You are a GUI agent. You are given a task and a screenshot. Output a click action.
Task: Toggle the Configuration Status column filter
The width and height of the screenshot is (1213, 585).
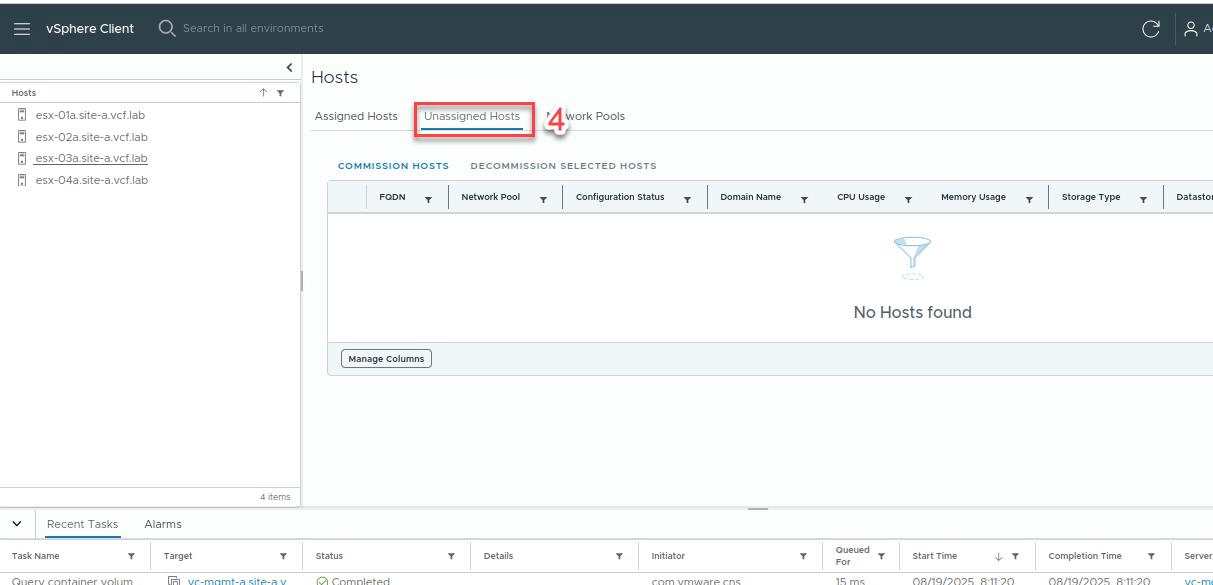688,197
